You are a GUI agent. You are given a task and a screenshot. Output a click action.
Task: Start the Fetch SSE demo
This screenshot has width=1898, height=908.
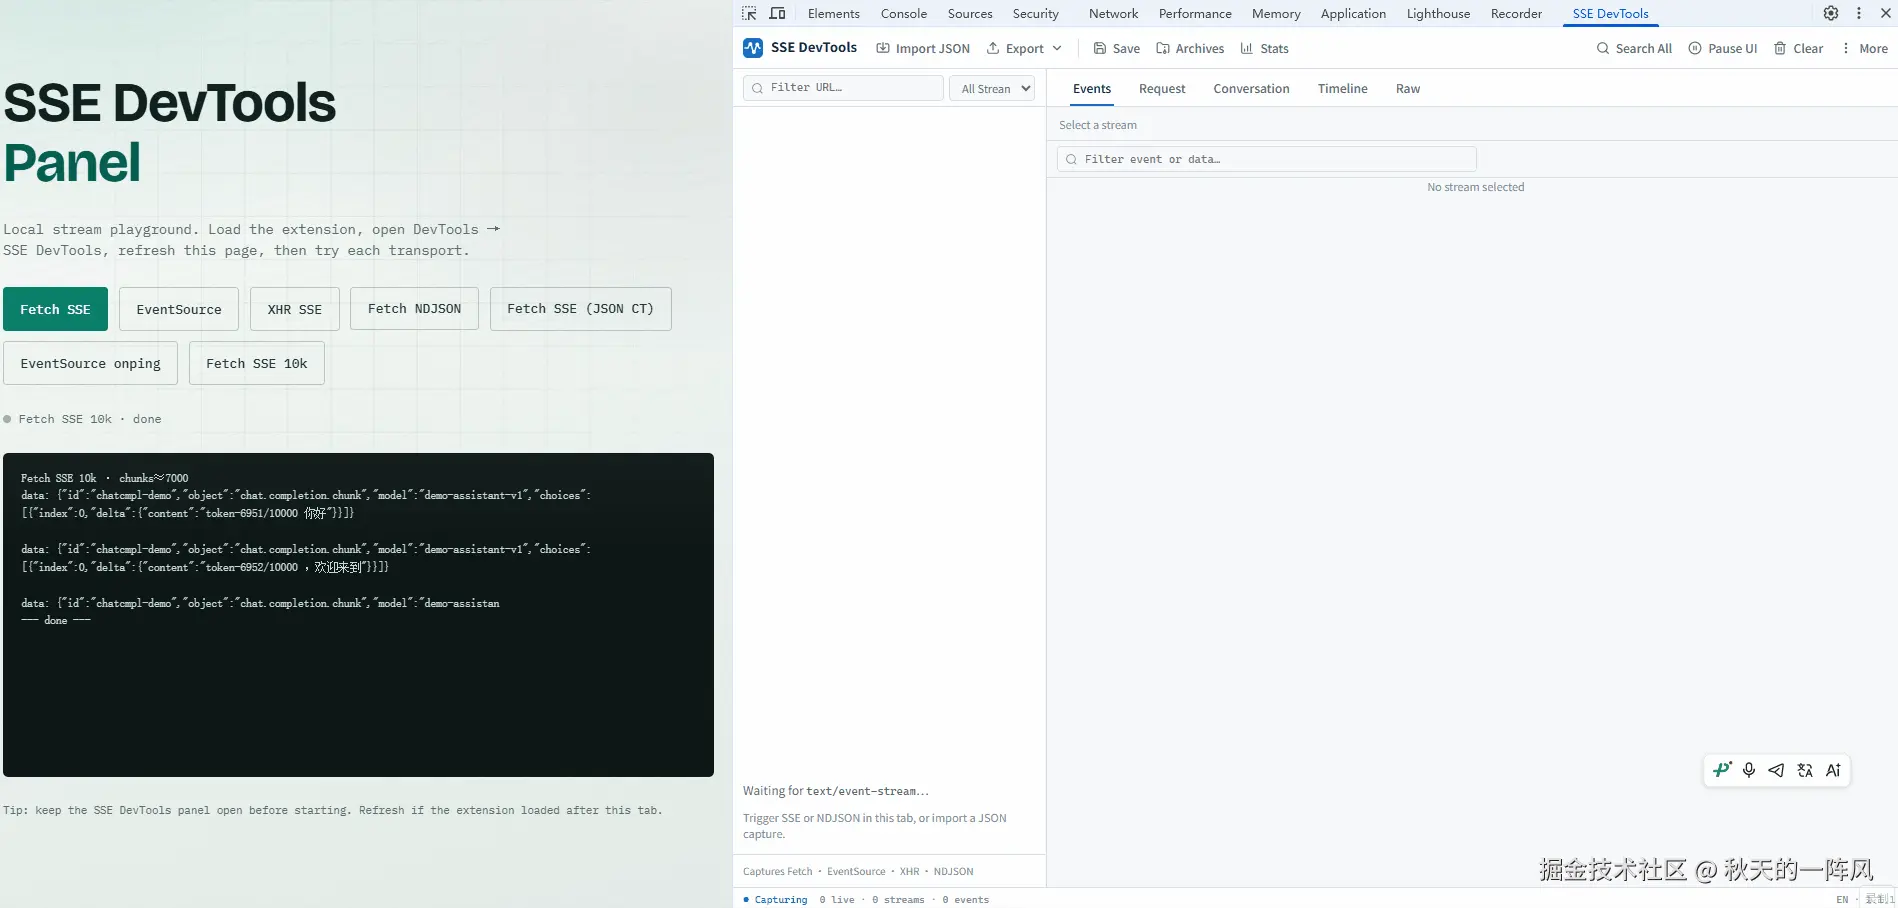pos(55,309)
